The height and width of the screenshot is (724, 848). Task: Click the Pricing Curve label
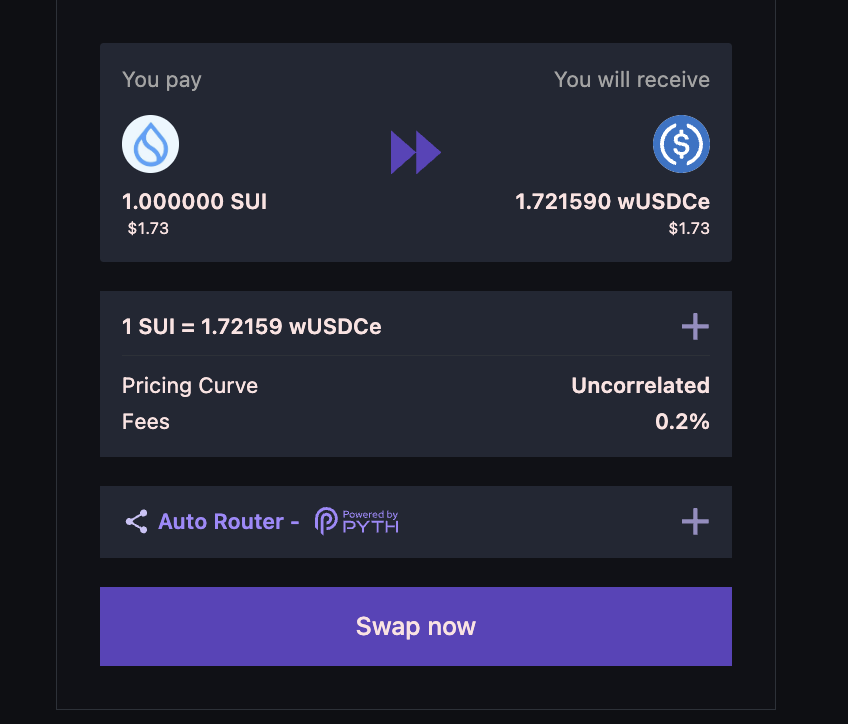[x=190, y=385]
